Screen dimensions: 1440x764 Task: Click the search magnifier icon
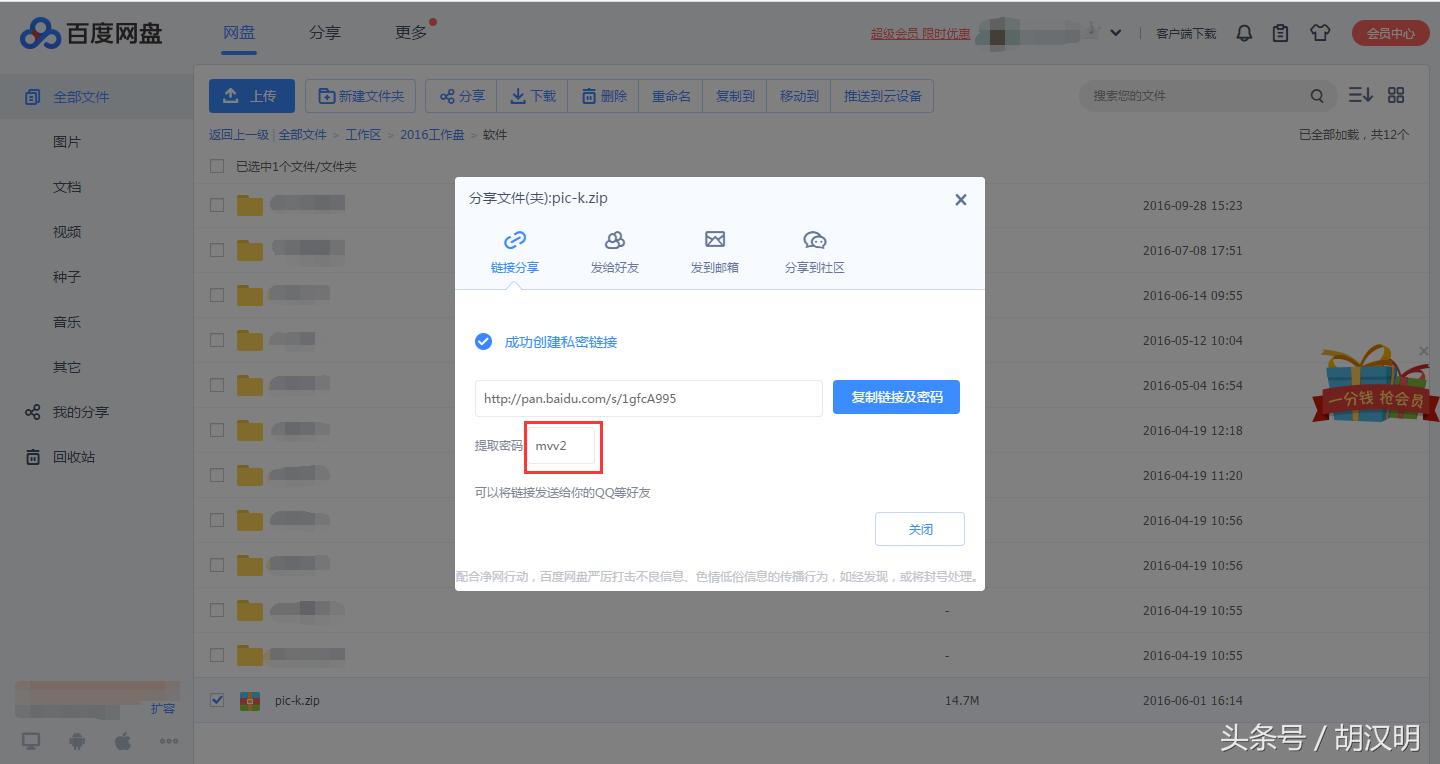(x=1318, y=95)
